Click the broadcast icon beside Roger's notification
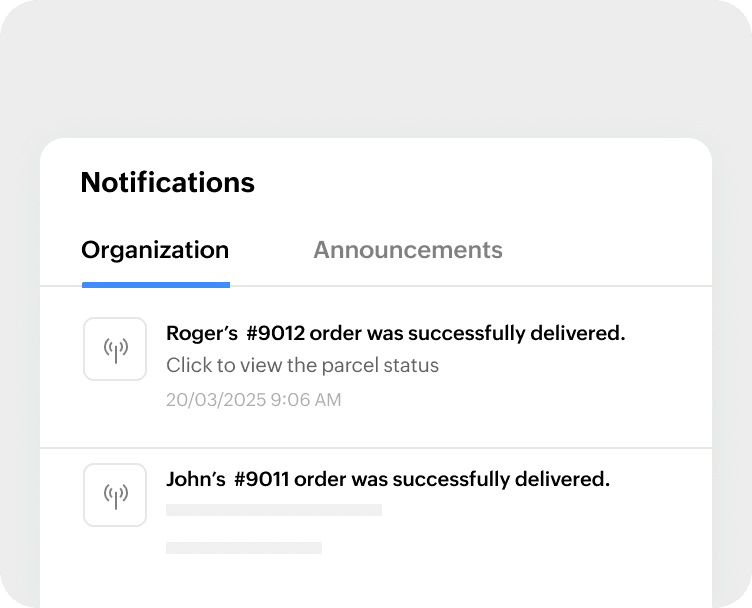 (116, 349)
